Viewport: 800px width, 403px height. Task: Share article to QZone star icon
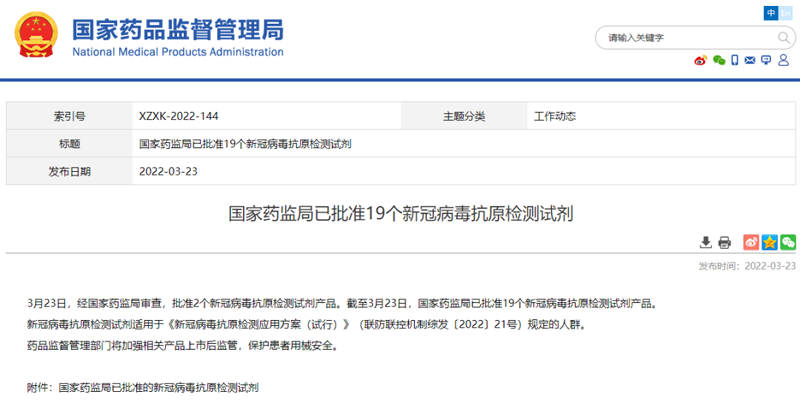pos(769,242)
